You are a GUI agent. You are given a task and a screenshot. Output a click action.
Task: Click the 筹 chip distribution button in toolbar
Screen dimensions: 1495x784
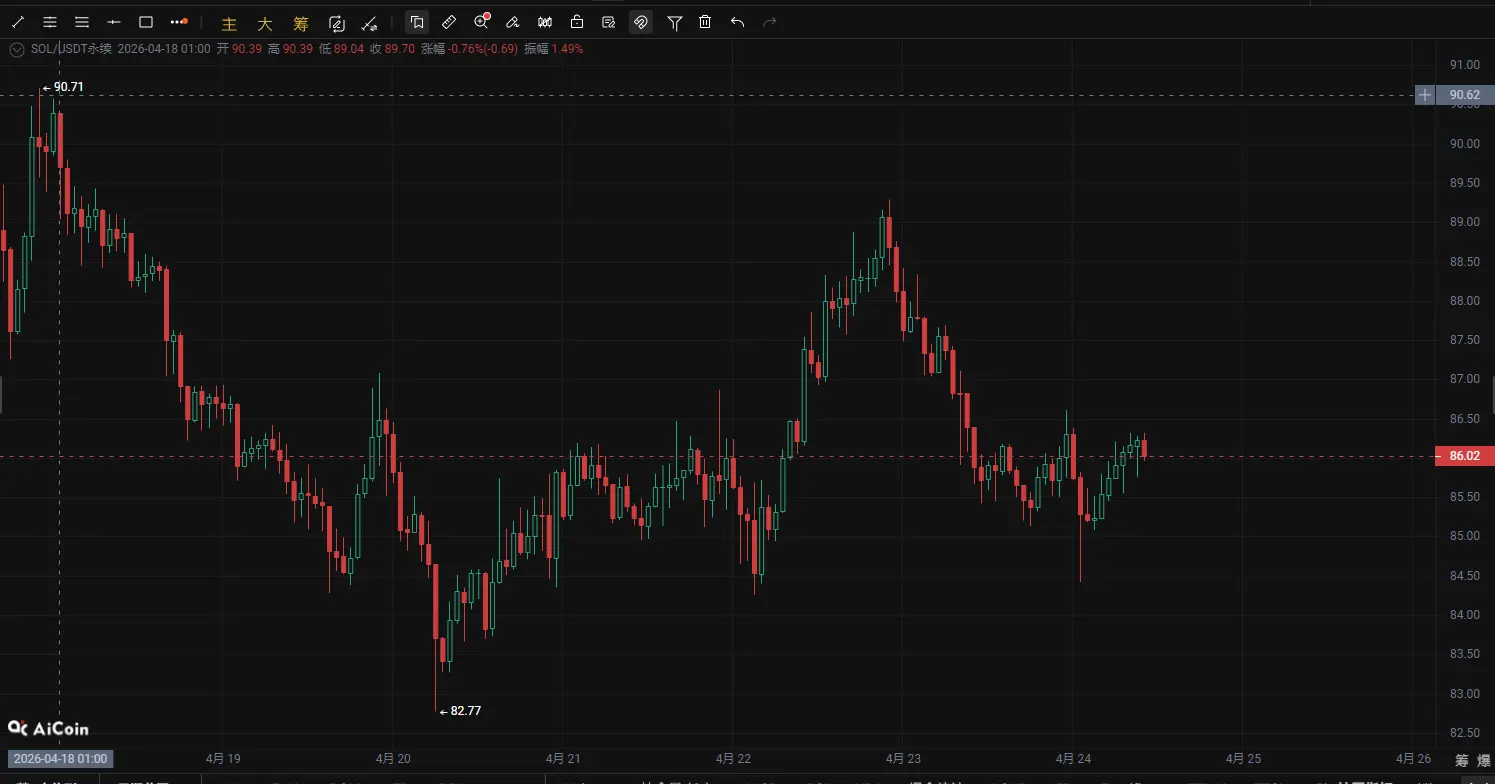point(301,23)
